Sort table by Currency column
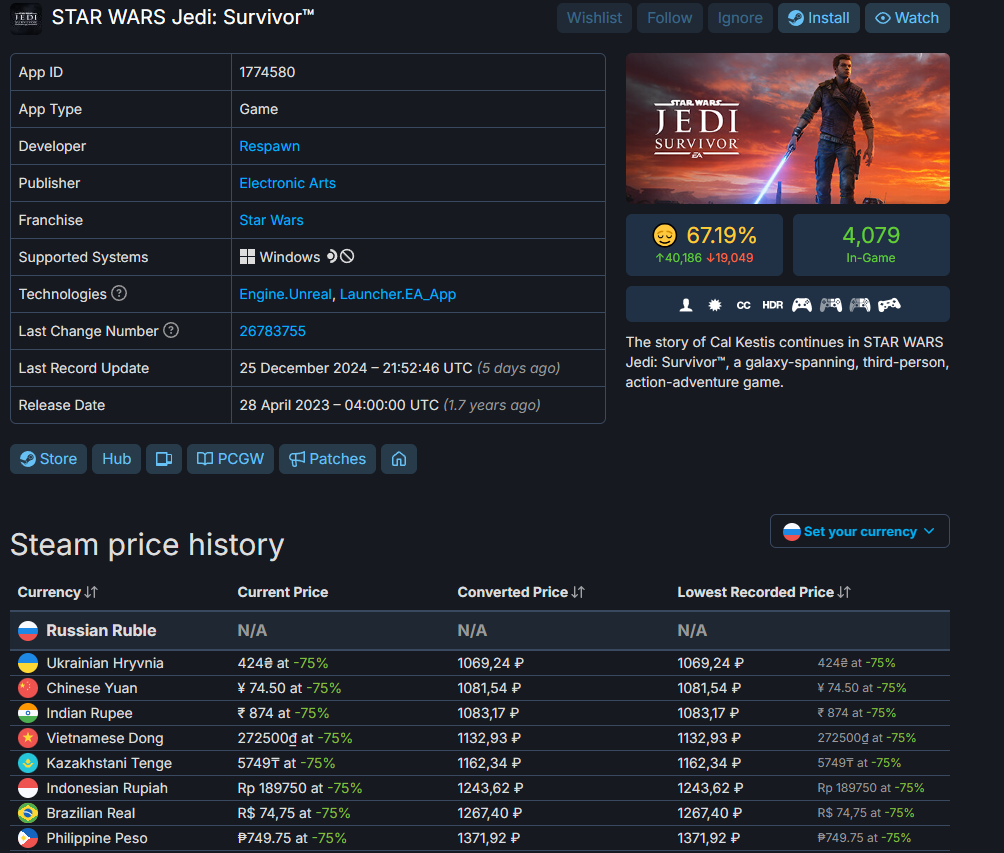 tap(58, 592)
